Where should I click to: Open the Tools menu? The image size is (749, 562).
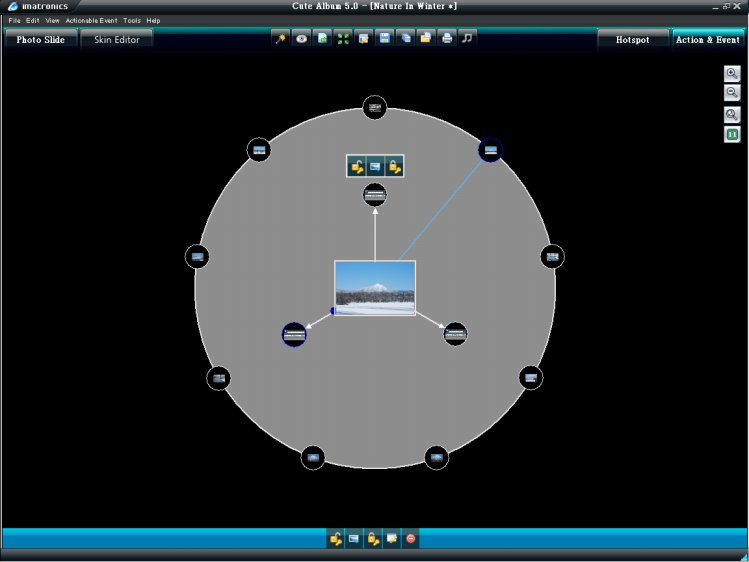tap(132, 21)
